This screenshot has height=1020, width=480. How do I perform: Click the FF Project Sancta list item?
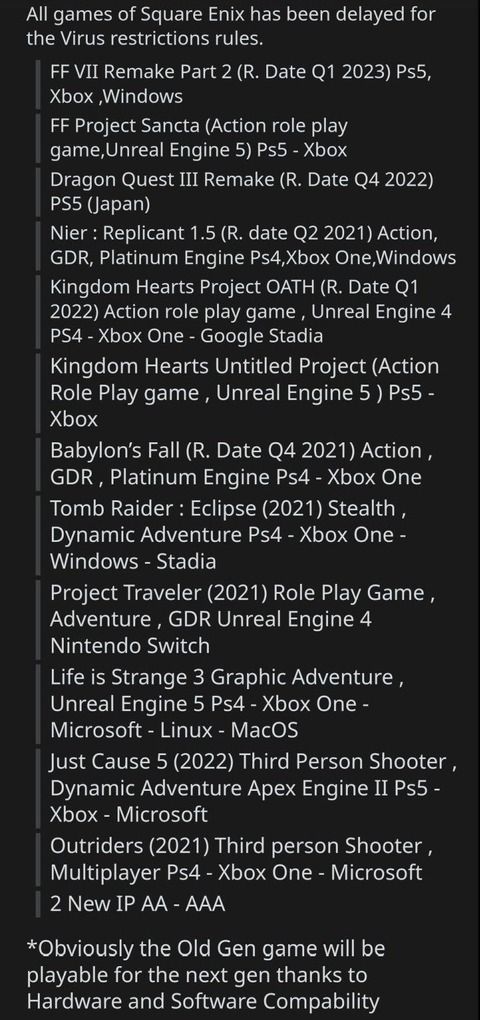pos(199,138)
